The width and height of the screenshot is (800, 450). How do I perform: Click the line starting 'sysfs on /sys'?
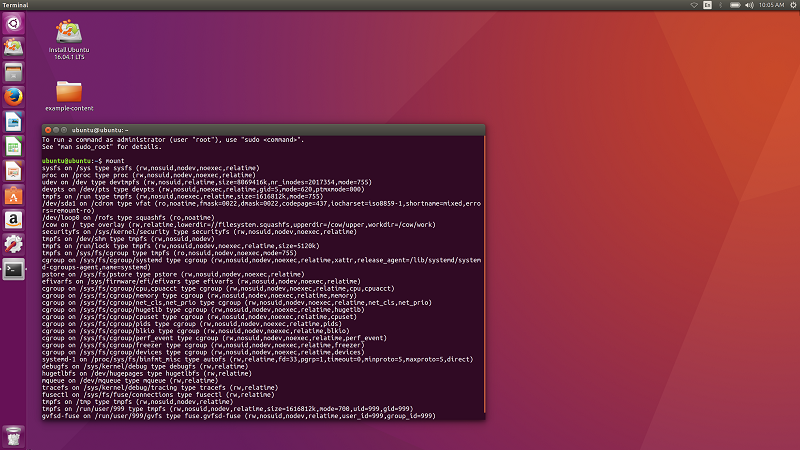(151, 168)
